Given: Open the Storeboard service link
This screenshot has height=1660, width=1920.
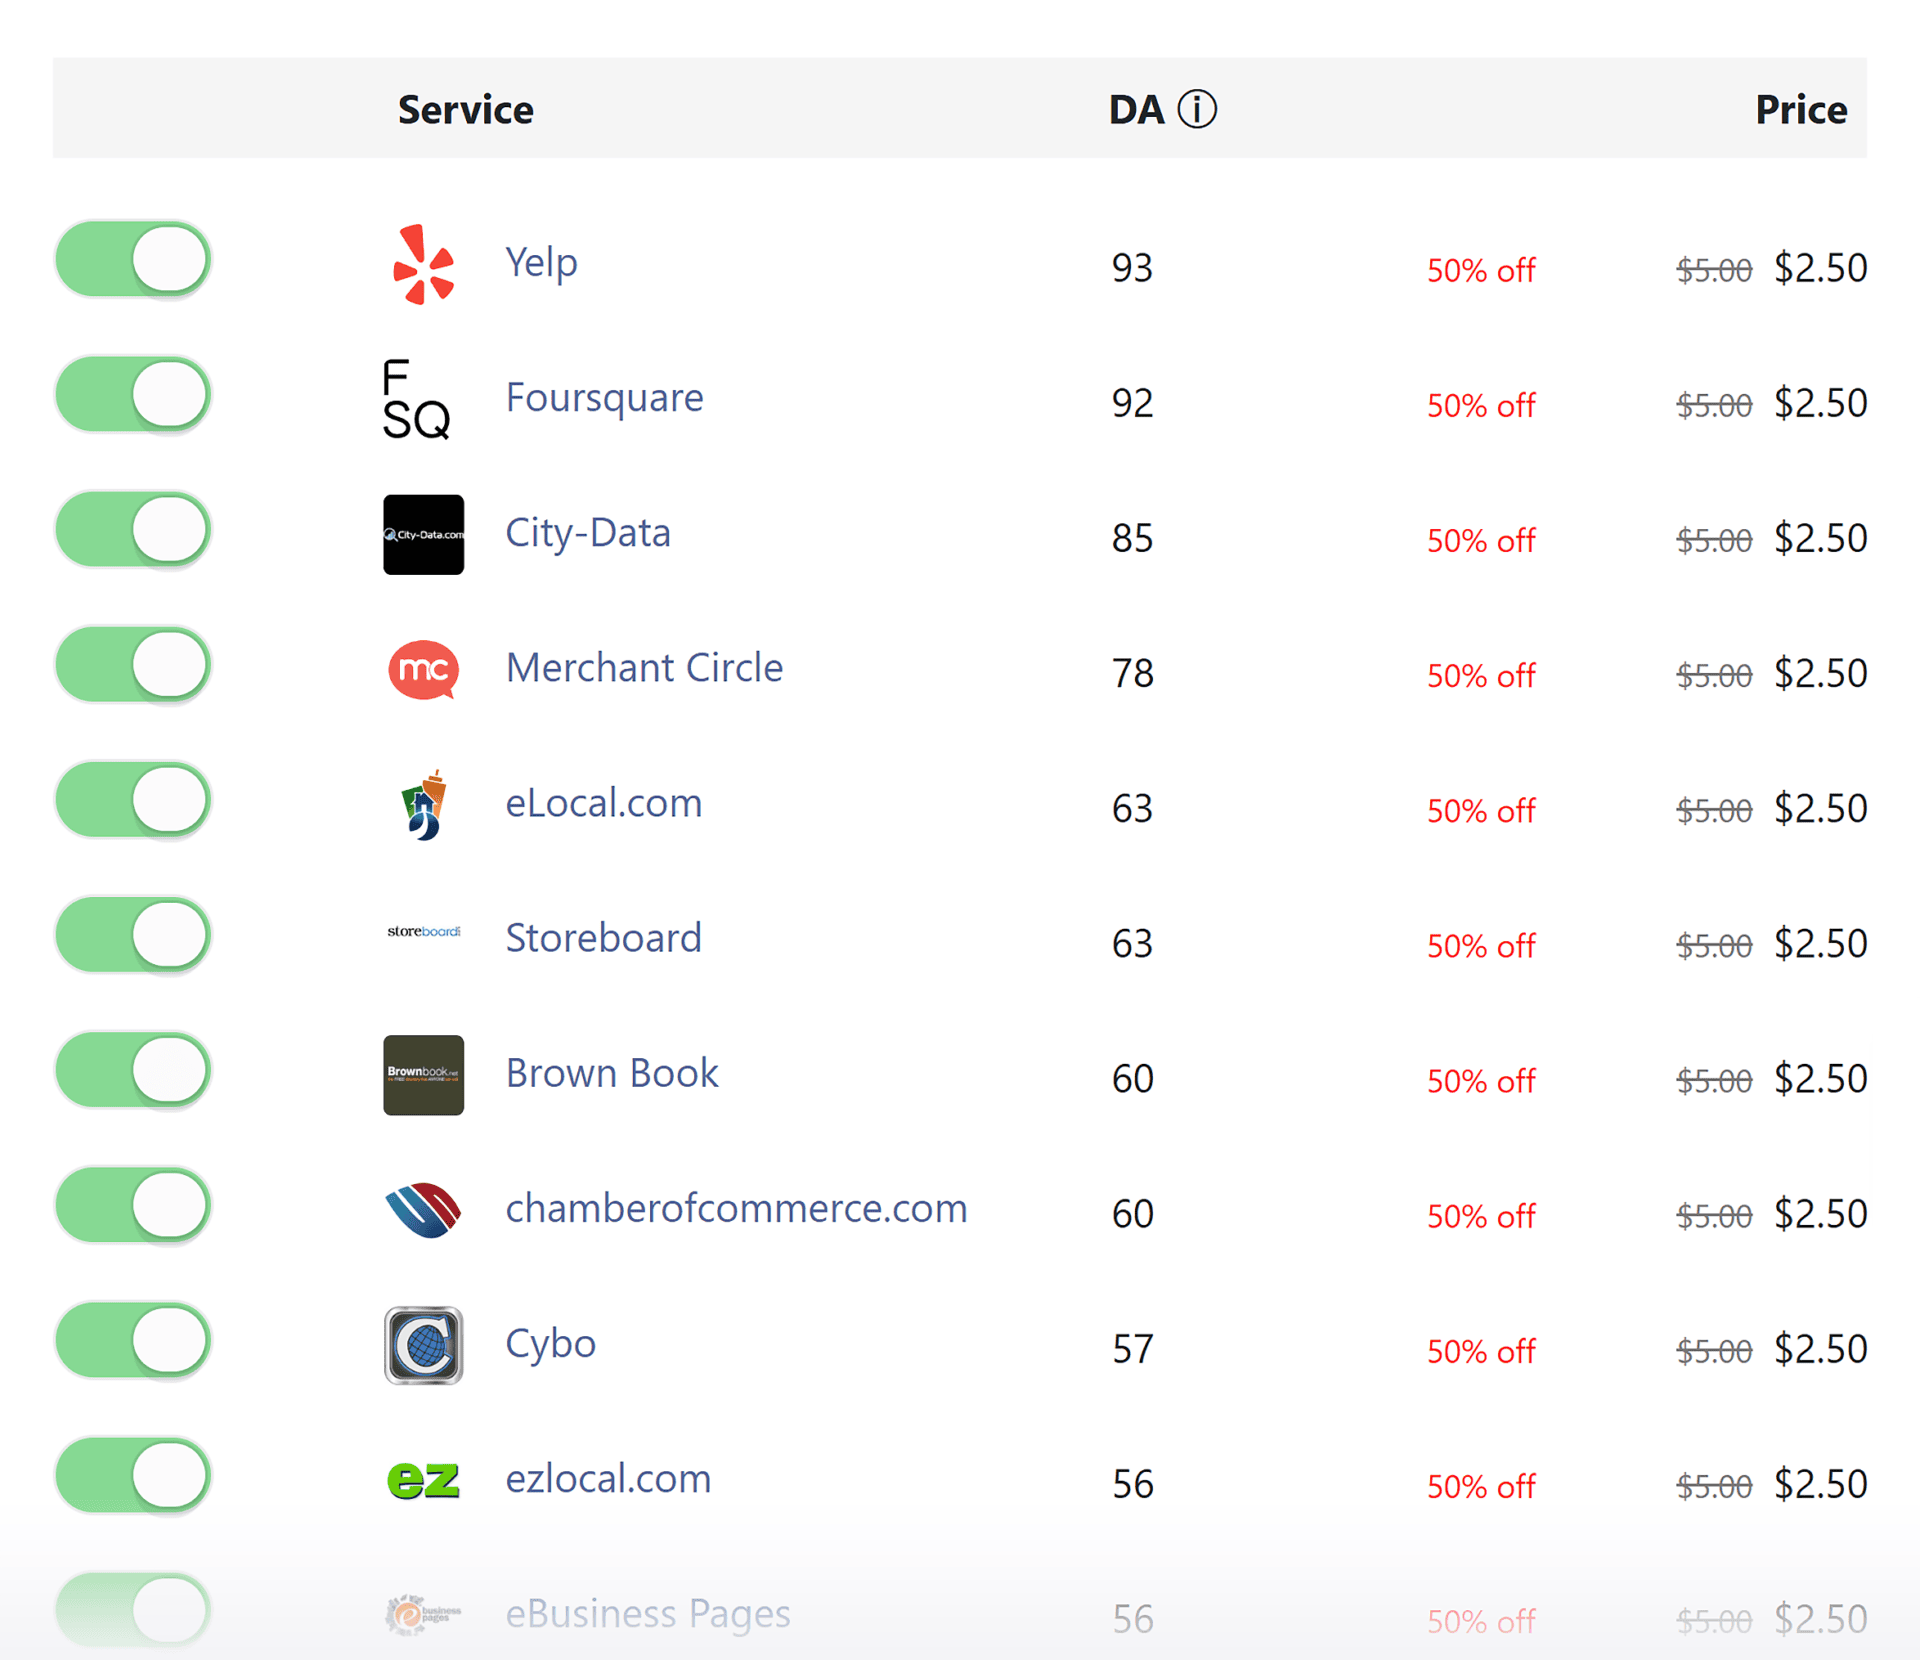Looking at the screenshot, I should tap(603, 938).
